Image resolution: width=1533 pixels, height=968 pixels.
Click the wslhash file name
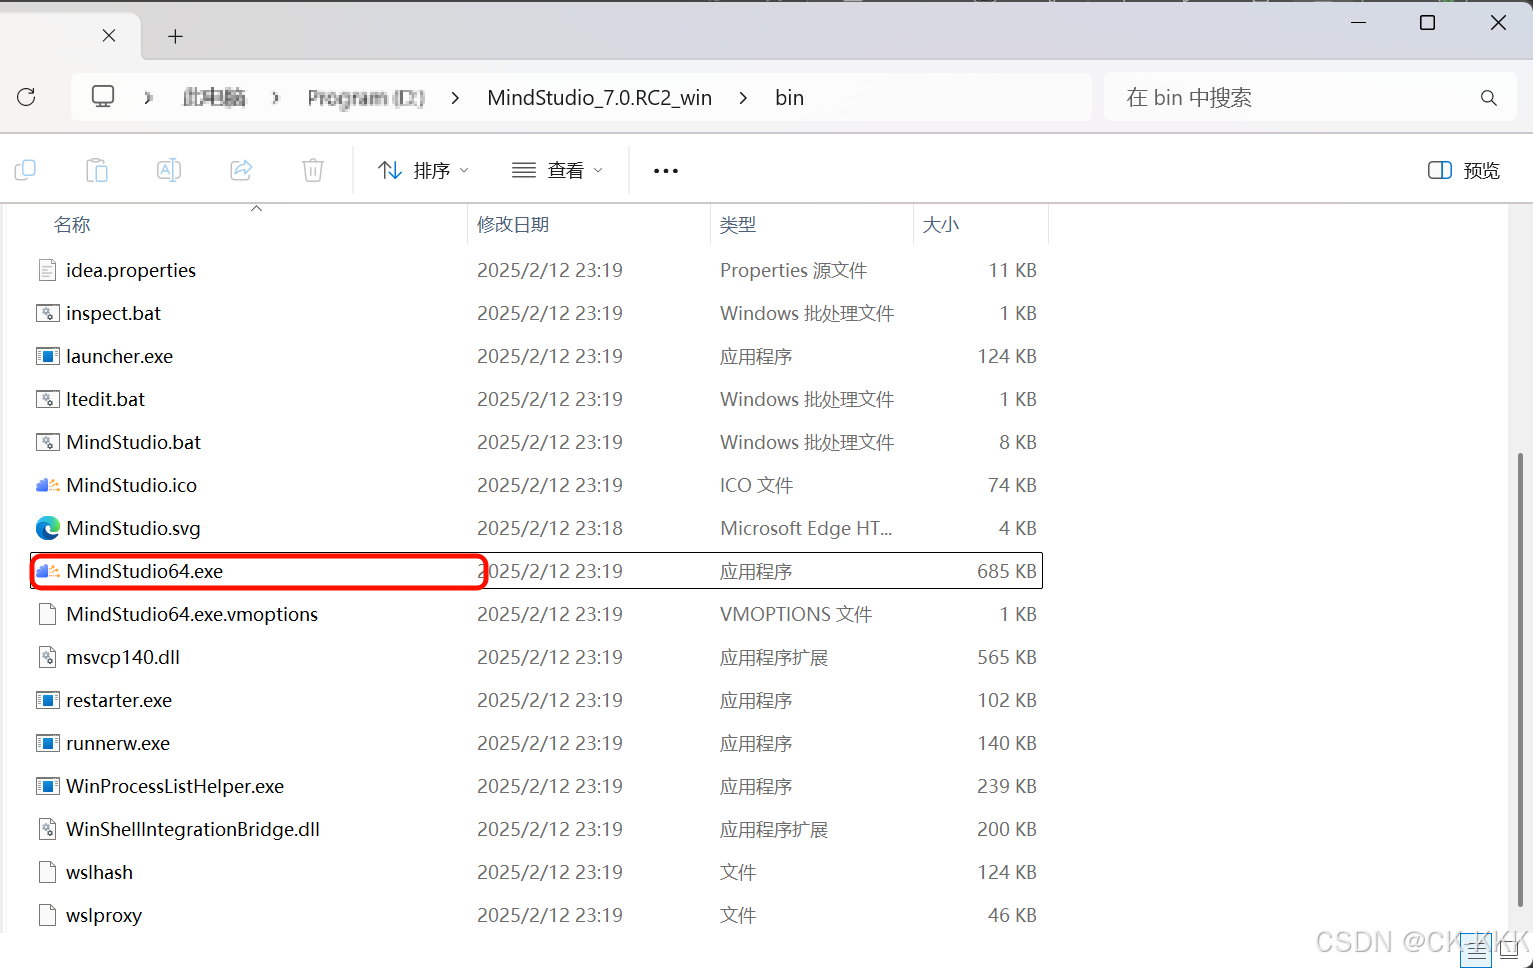pos(100,872)
